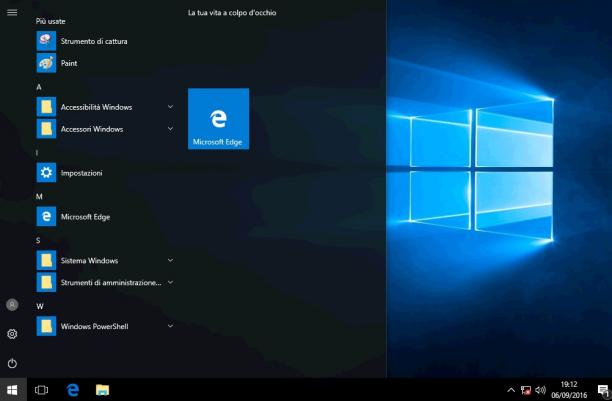Viewport: 612px width, 401px height.
Task: Open the clock and date 19:12
Action: [x=569, y=390]
